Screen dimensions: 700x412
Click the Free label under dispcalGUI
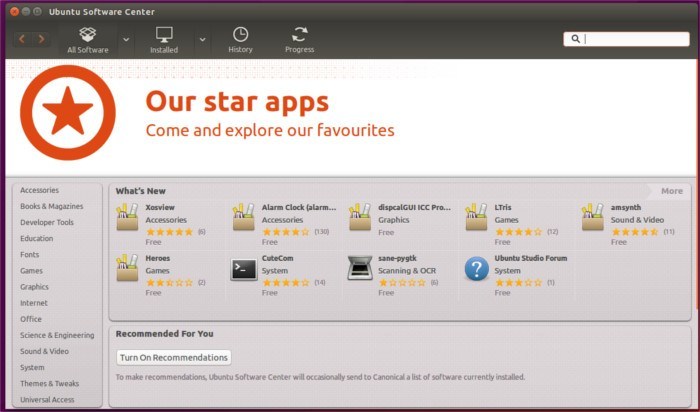386,232
